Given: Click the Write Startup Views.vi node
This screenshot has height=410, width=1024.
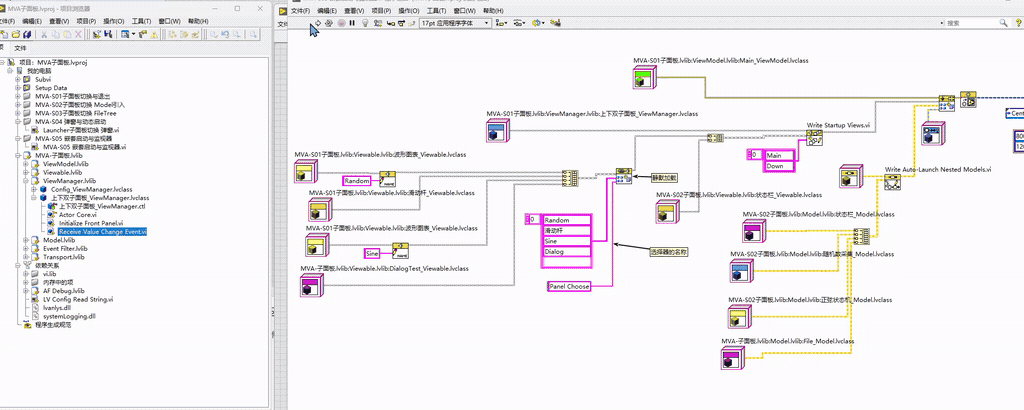Looking at the screenshot, I should (814, 140).
